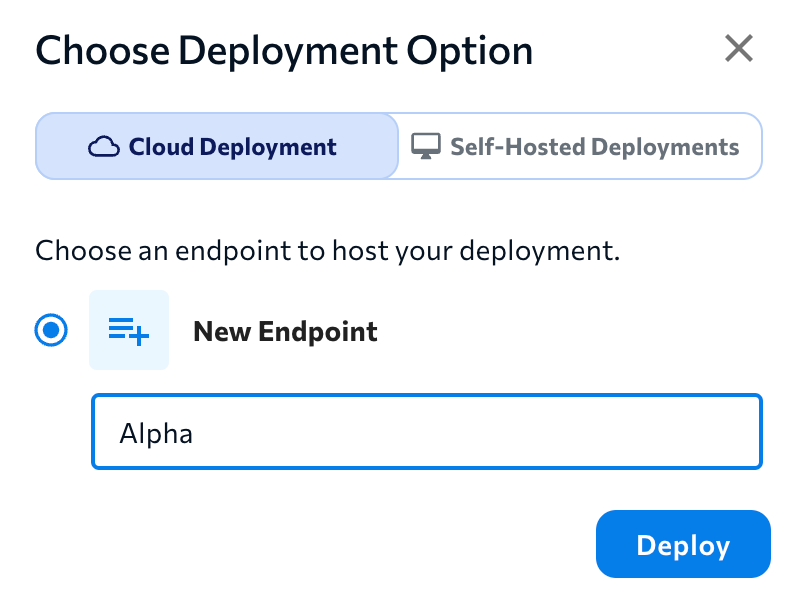
Task: Click the cloud icon in Cloud Deployment
Action: 103,148
